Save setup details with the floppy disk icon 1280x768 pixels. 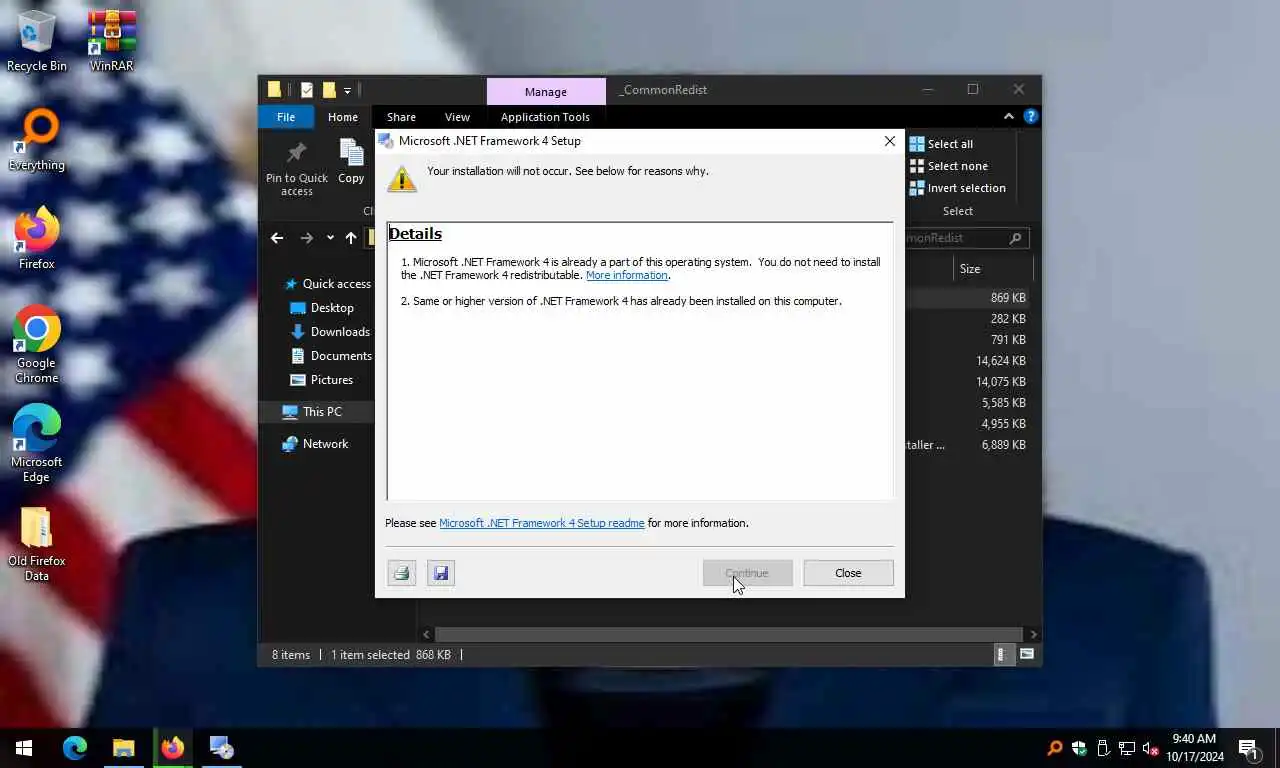[x=441, y=573]
